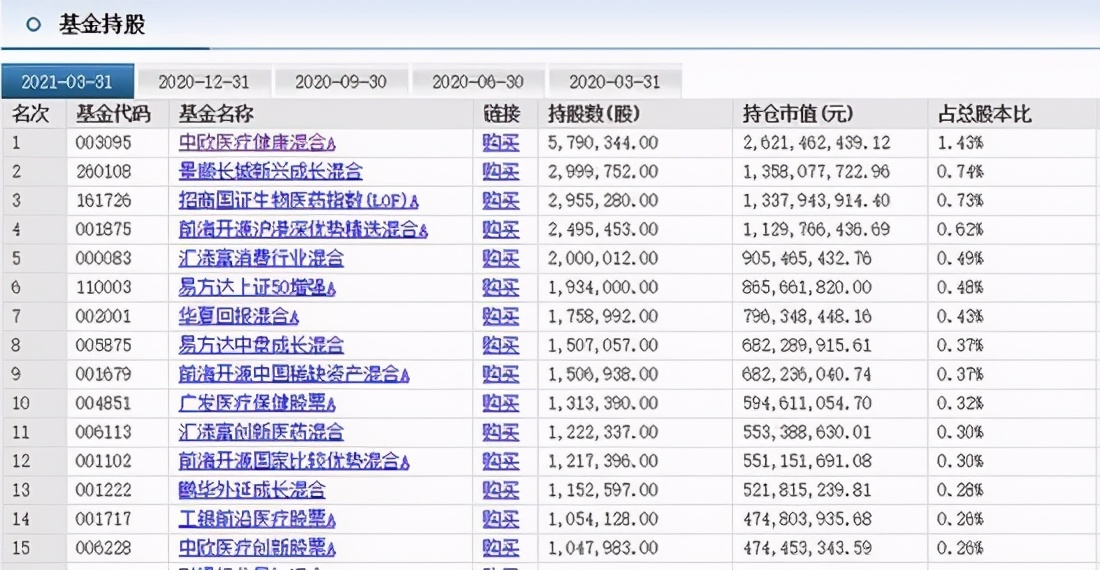Open fund link 易方达中盘成长混合
1100x570 pixels.
(x=261, y=345)
